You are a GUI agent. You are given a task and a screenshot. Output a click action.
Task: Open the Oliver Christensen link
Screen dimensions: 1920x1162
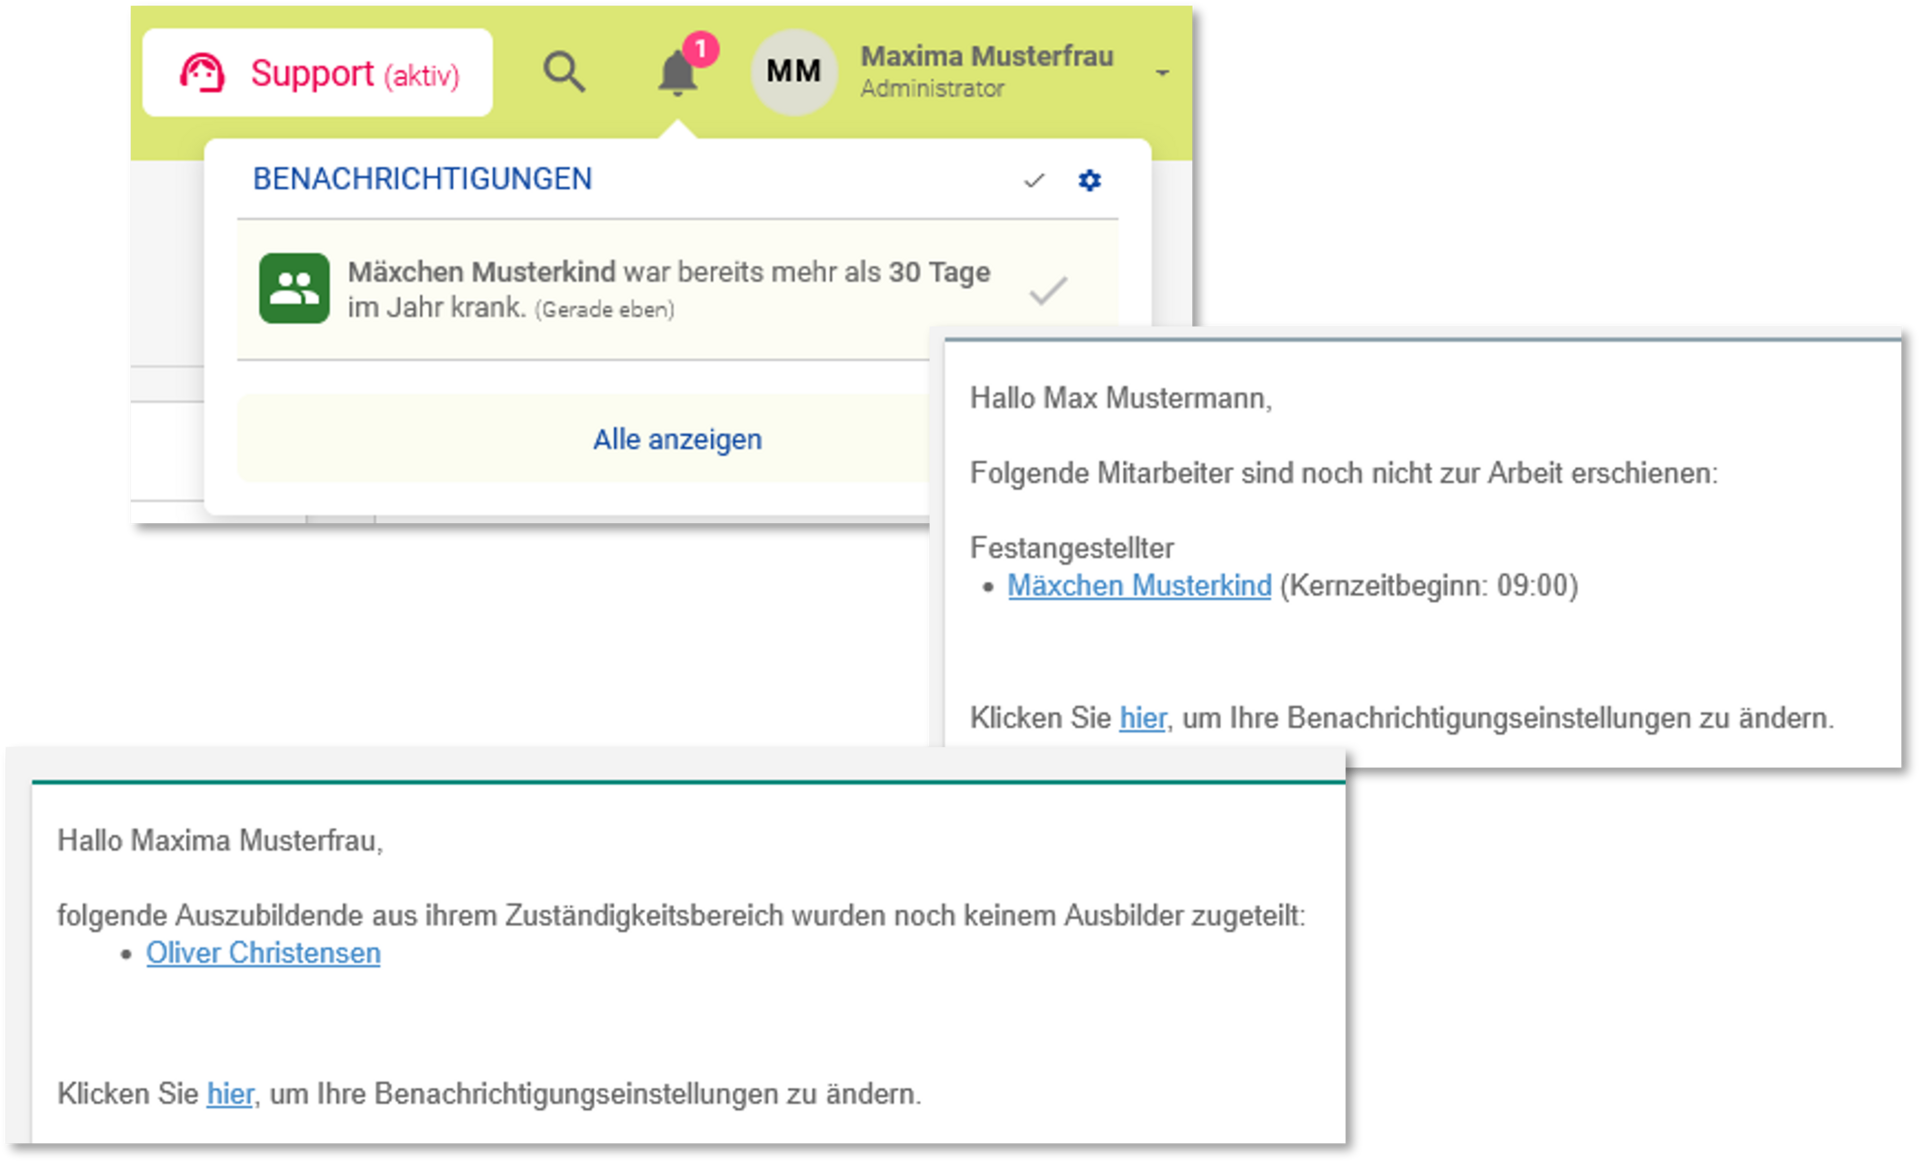[263, 952]
